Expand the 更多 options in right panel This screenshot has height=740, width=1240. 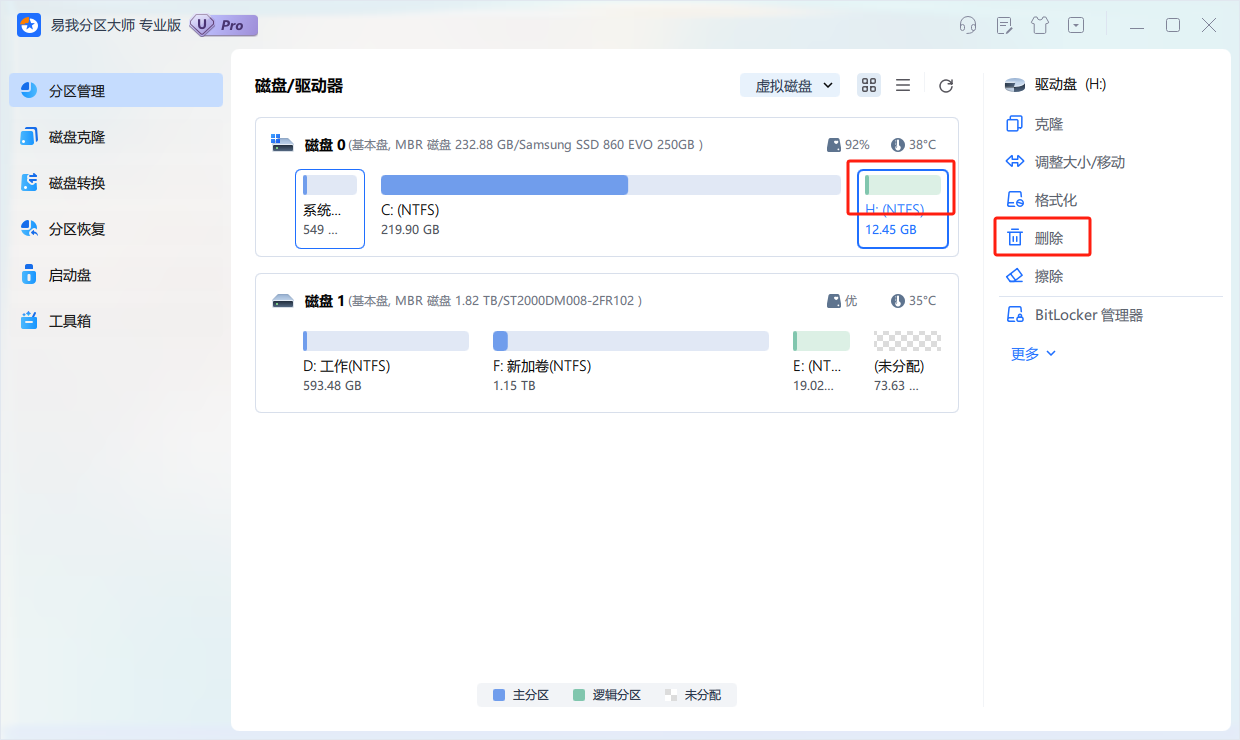(1031, 352)
